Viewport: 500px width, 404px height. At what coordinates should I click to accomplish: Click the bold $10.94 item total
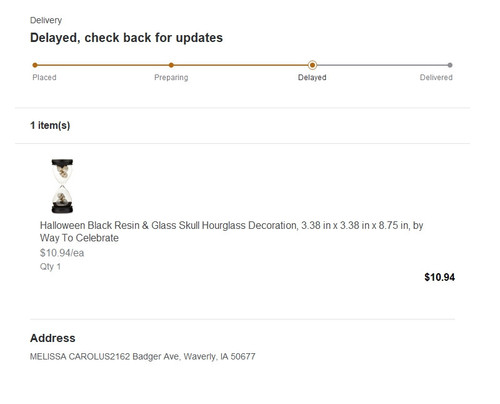point(439,277)
